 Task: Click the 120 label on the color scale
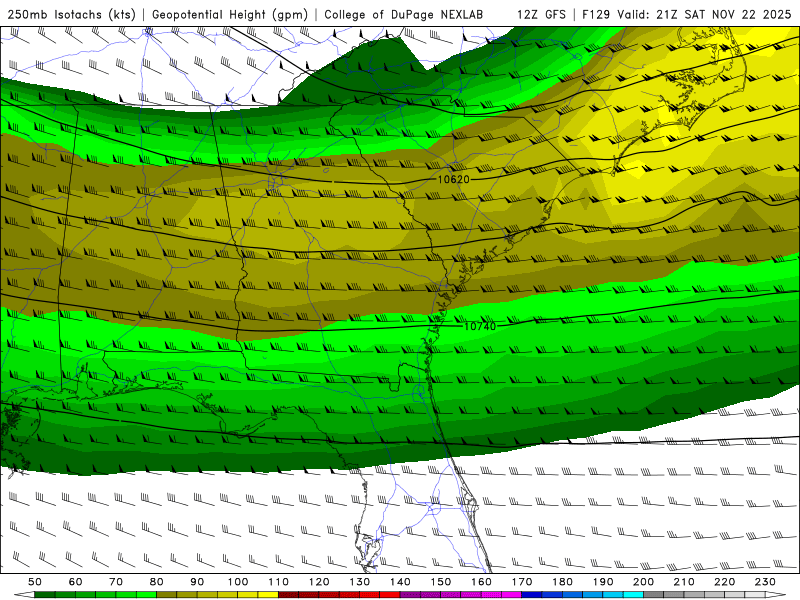coord(319,582)
